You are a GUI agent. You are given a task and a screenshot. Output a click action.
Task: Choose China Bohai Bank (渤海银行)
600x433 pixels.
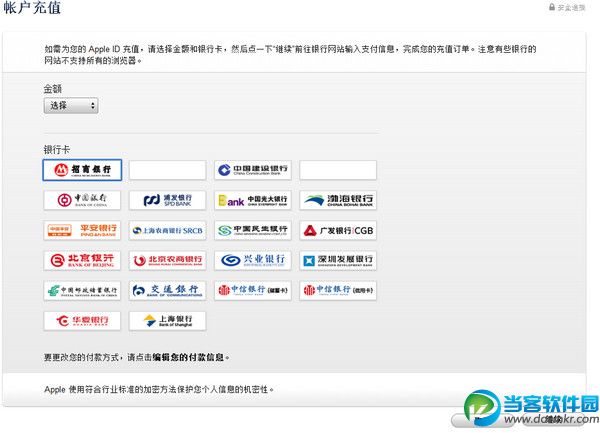(338, 200)
